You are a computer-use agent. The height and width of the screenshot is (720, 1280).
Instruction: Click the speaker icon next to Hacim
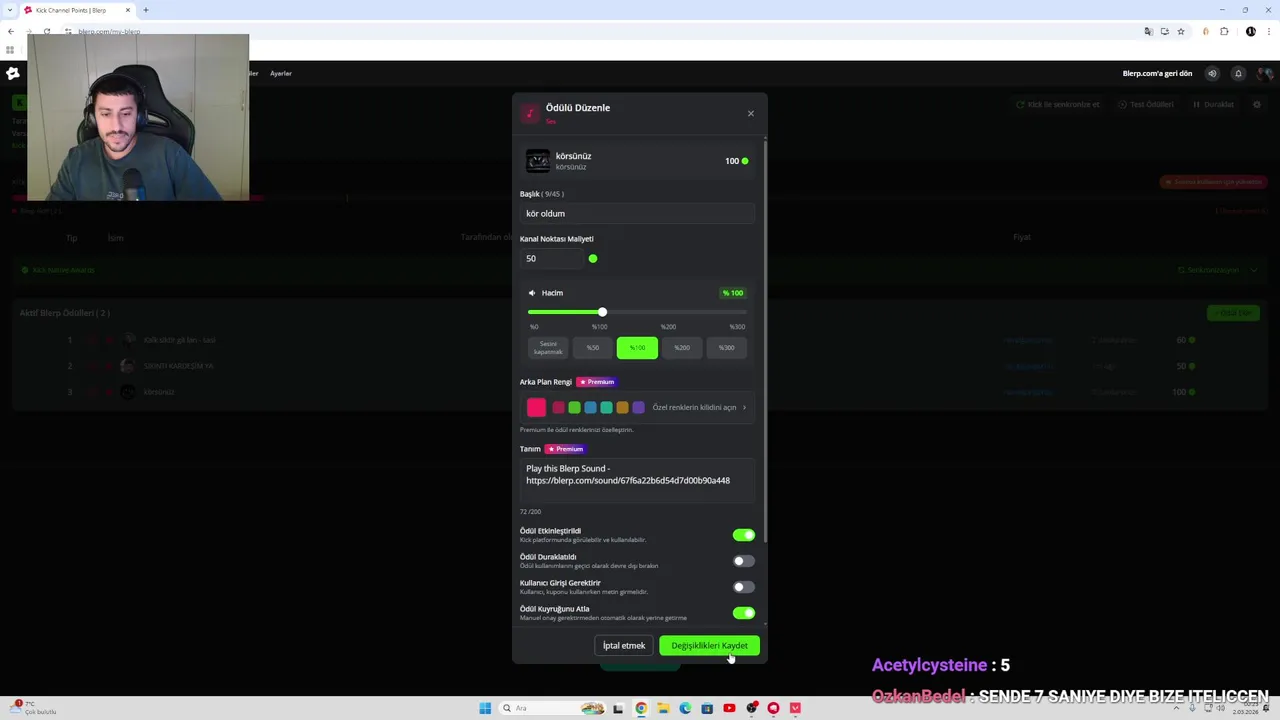point(532,293)
